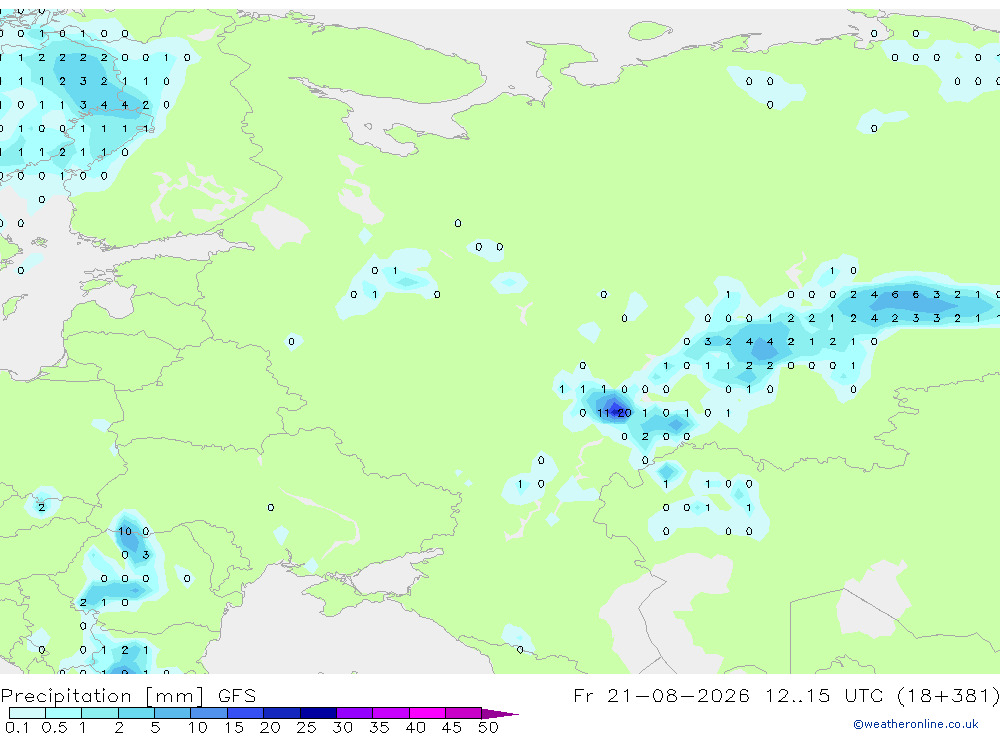Click legend scale label '0.1'
Viewport: 1000px width, 733px height.
[x=17, y=727]
